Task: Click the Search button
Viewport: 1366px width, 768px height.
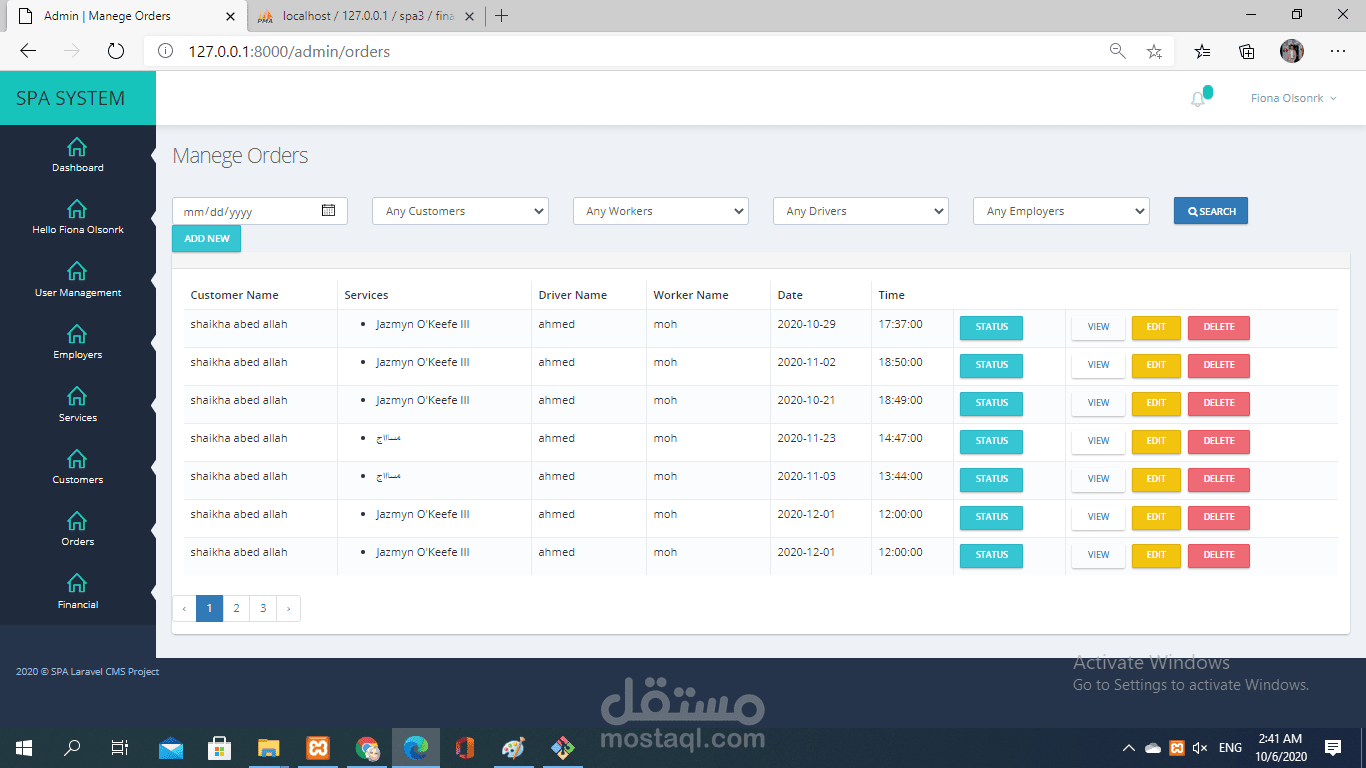Action: tap(1211, 211)
